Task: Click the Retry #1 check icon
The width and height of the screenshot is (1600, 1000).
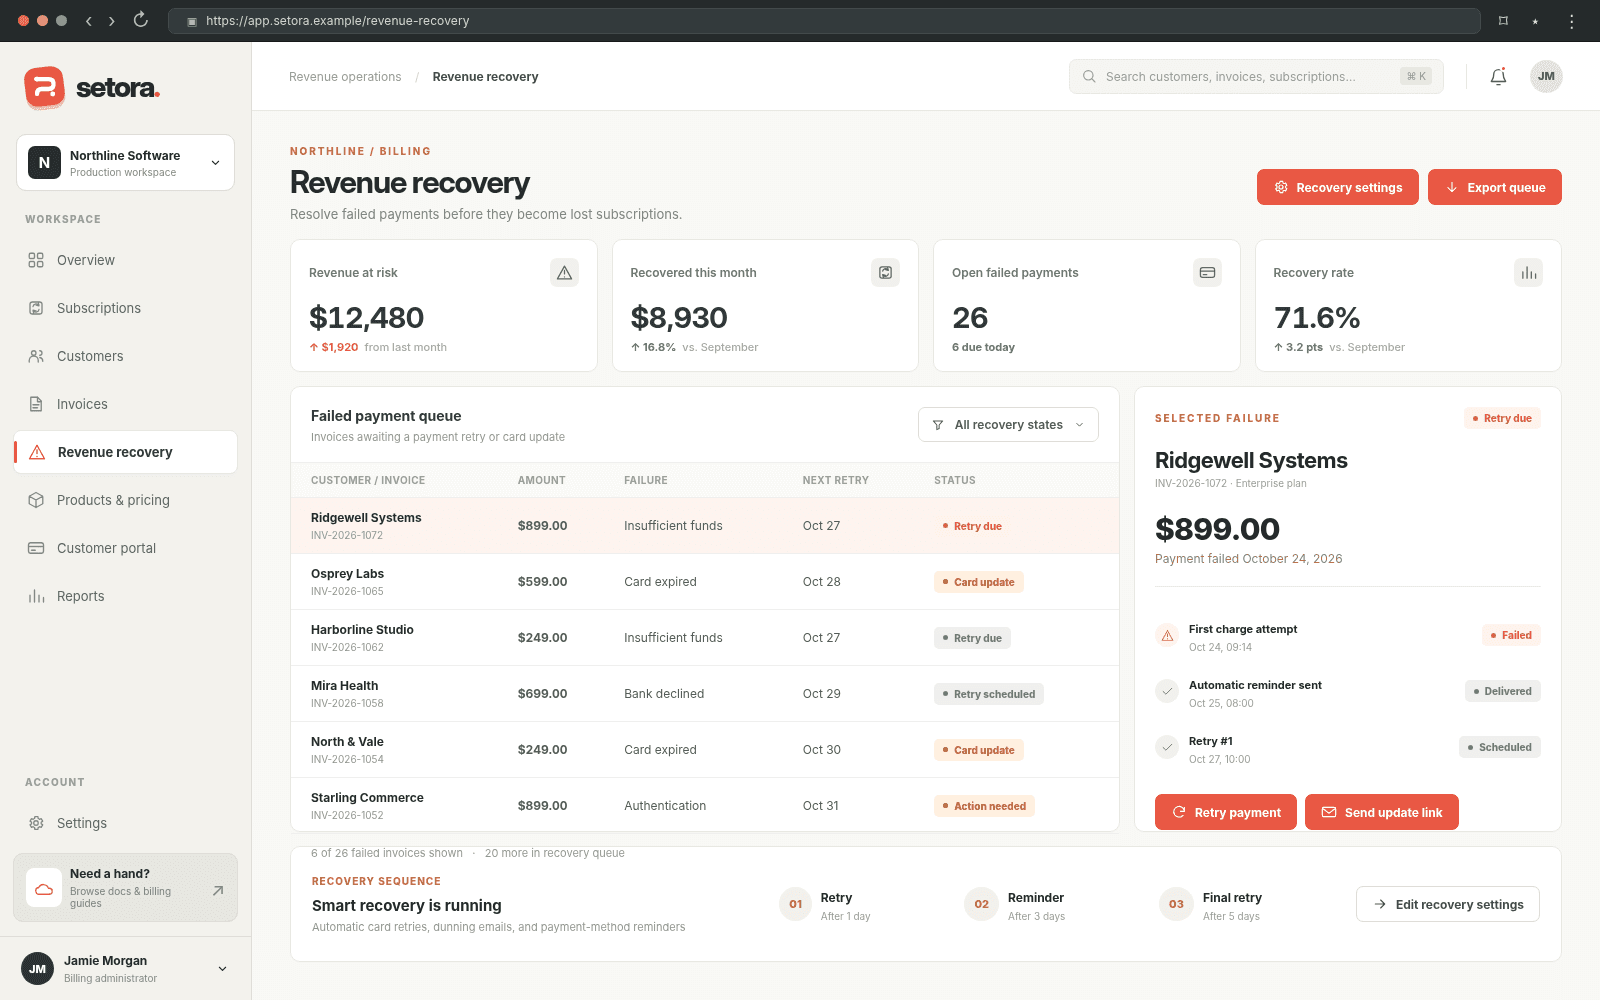Action: coord(1167,748)
